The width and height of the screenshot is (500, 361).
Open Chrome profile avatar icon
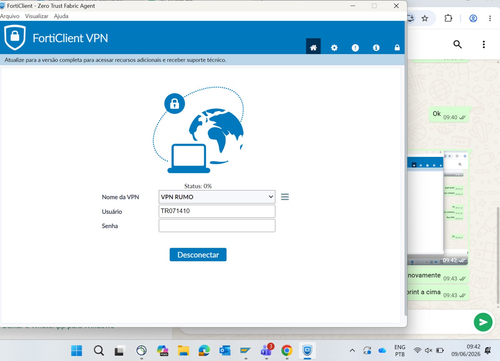(473, 18)
